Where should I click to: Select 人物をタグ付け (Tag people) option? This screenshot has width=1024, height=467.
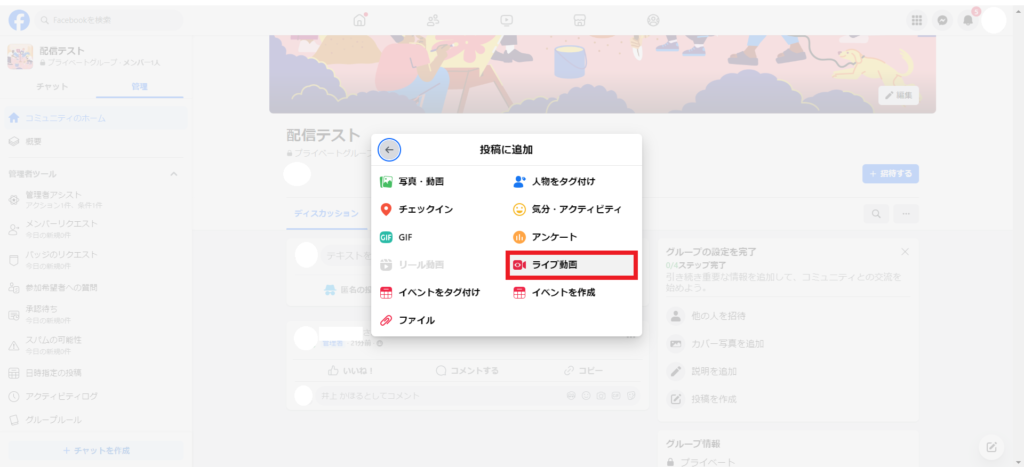(x=563, y=182)
